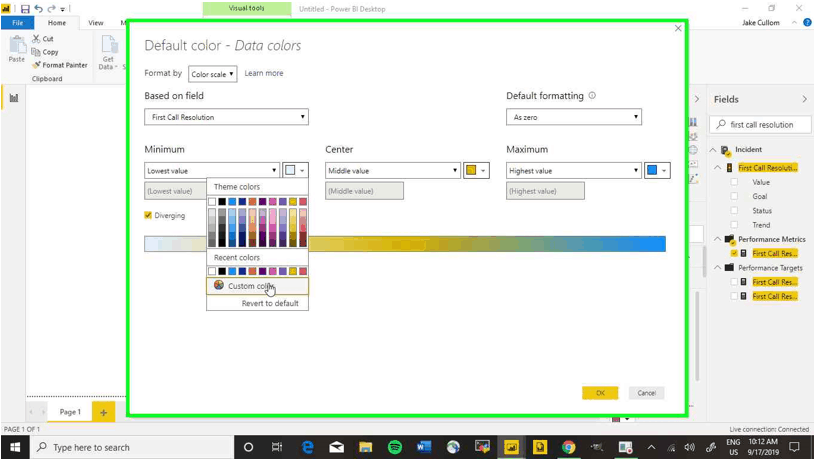Click the Paste clipboard icon
Screen dimensions: 816x459
coord(17,45)
